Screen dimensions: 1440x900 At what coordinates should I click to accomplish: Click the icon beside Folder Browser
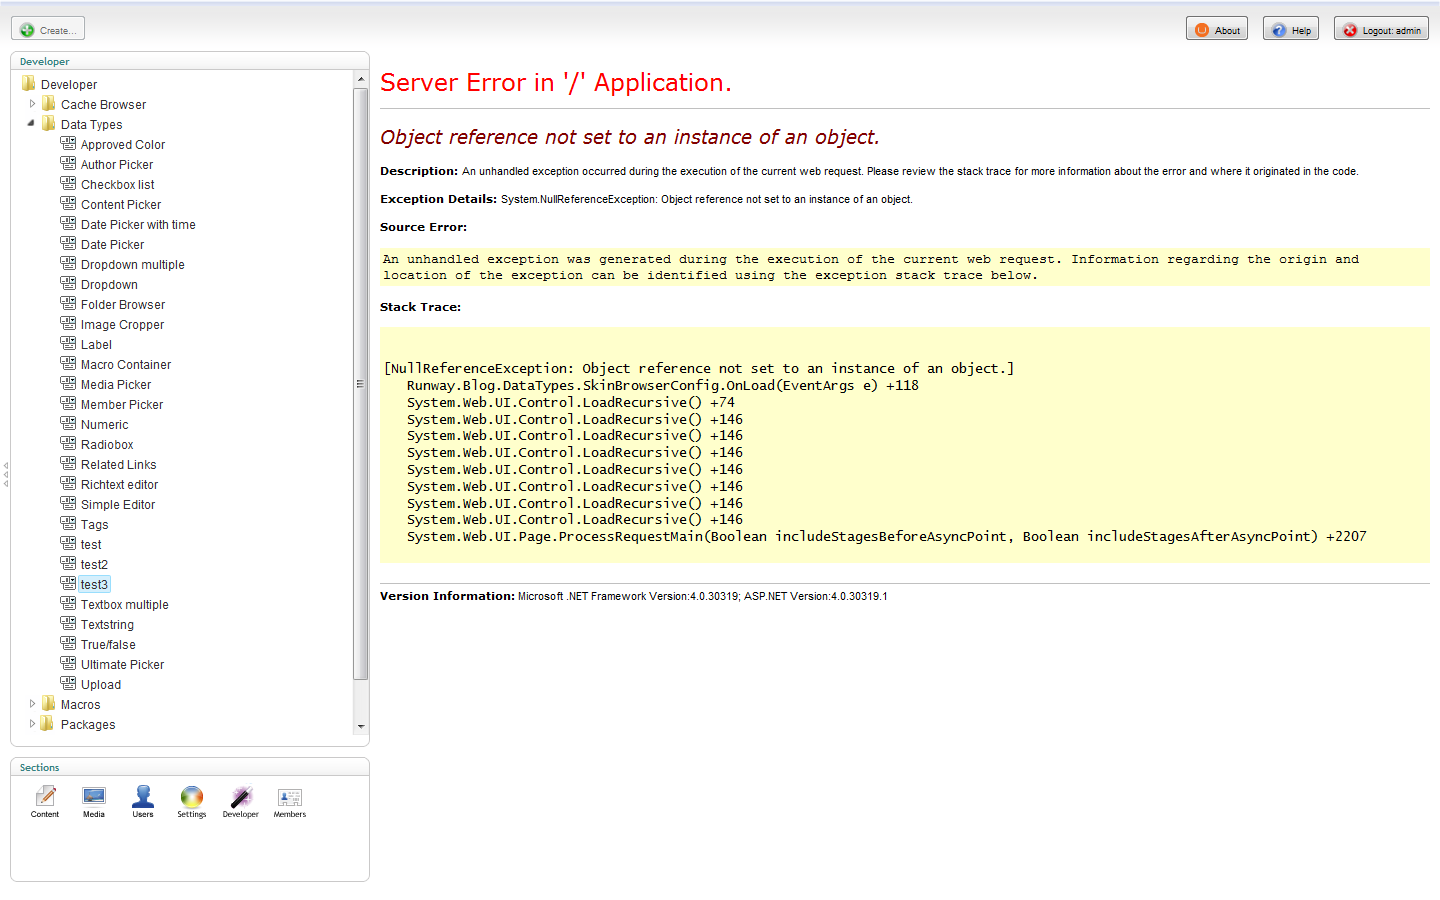pos(68,304)
